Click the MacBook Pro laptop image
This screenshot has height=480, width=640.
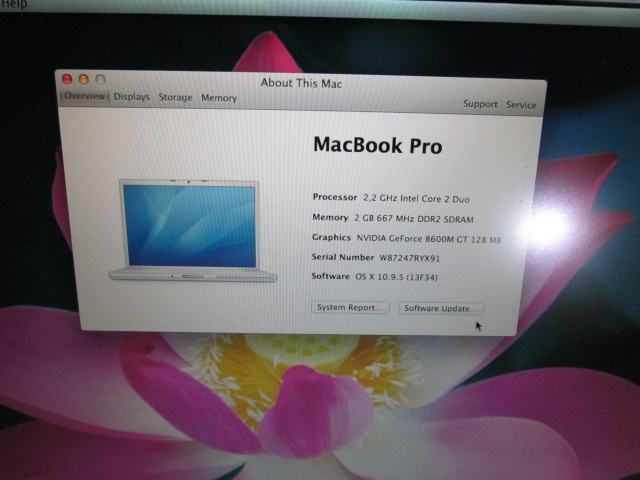[193, 230]
